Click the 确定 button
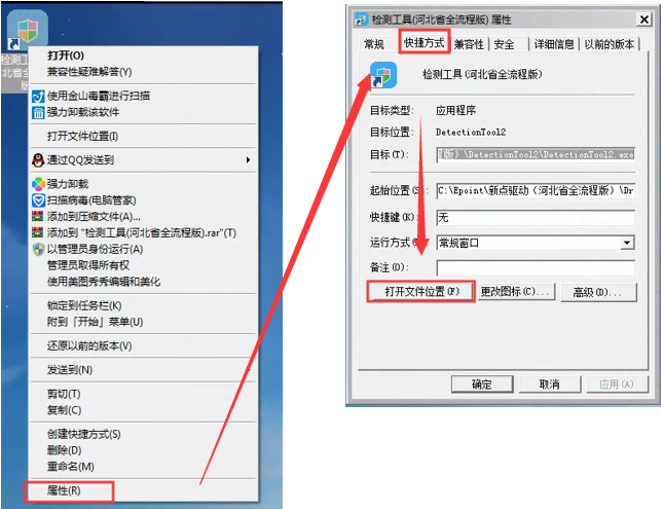661x509 pixels. pos(482,384)
